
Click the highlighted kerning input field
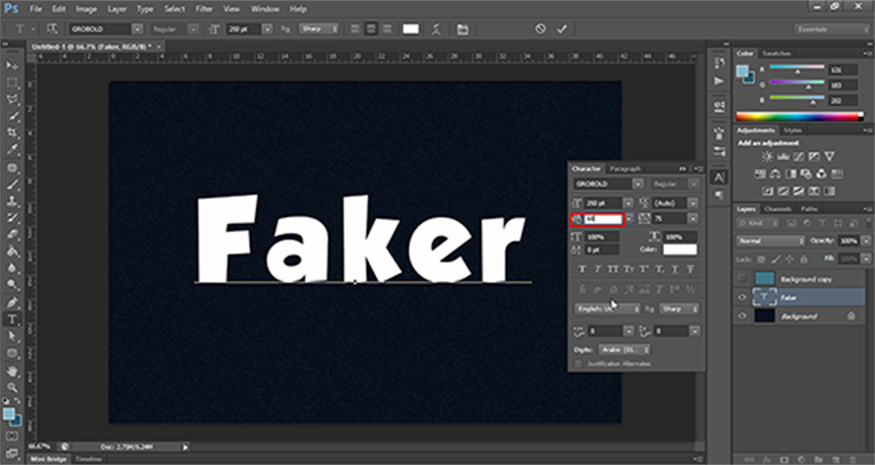pos(601,218)
